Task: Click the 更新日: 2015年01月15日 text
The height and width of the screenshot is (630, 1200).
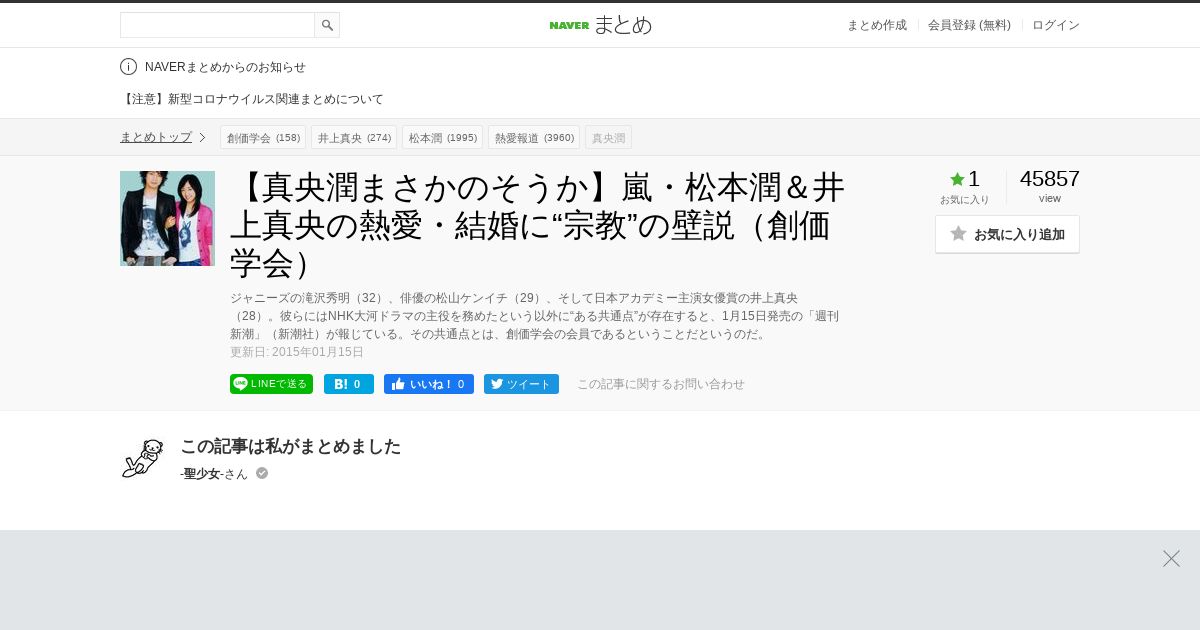Action: pyautogui.click(x=297, y=352)
